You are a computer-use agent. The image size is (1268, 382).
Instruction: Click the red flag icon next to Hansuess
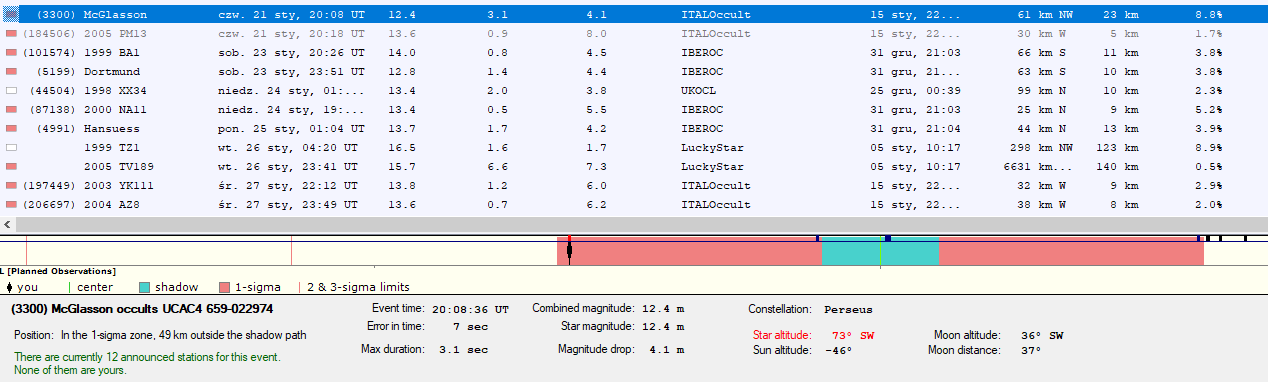coord(12,129)
